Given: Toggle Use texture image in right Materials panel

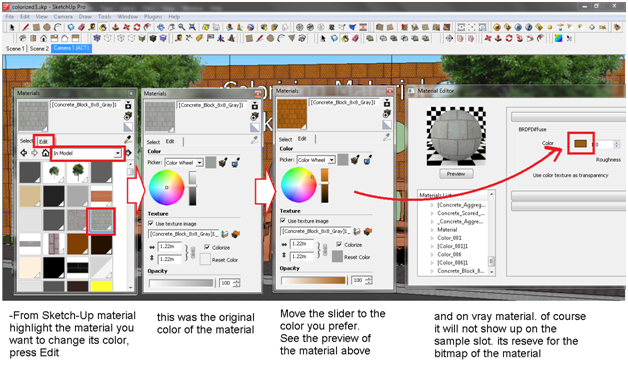Looking at the screenshot, I should pos(283,221).
